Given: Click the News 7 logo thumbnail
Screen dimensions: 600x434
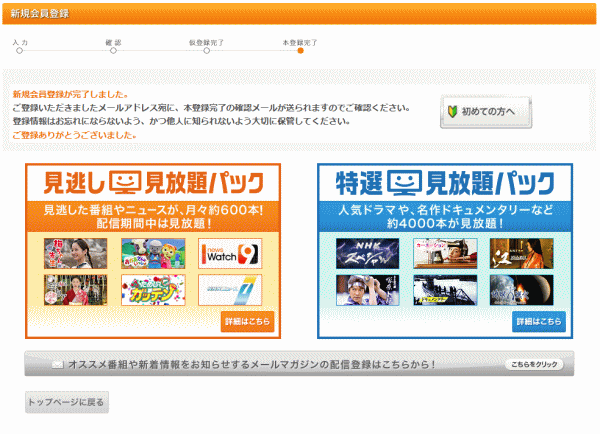Looking at the screenshot, I should coord(230,290).
